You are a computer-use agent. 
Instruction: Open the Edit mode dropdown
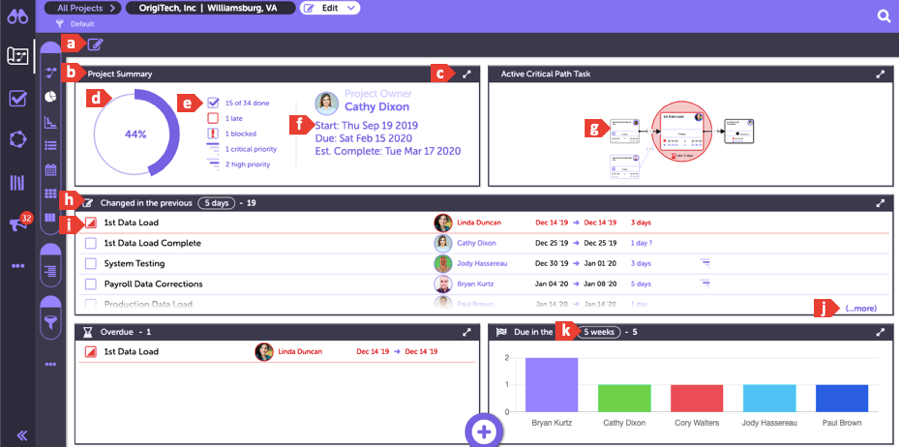coord(330,8)
